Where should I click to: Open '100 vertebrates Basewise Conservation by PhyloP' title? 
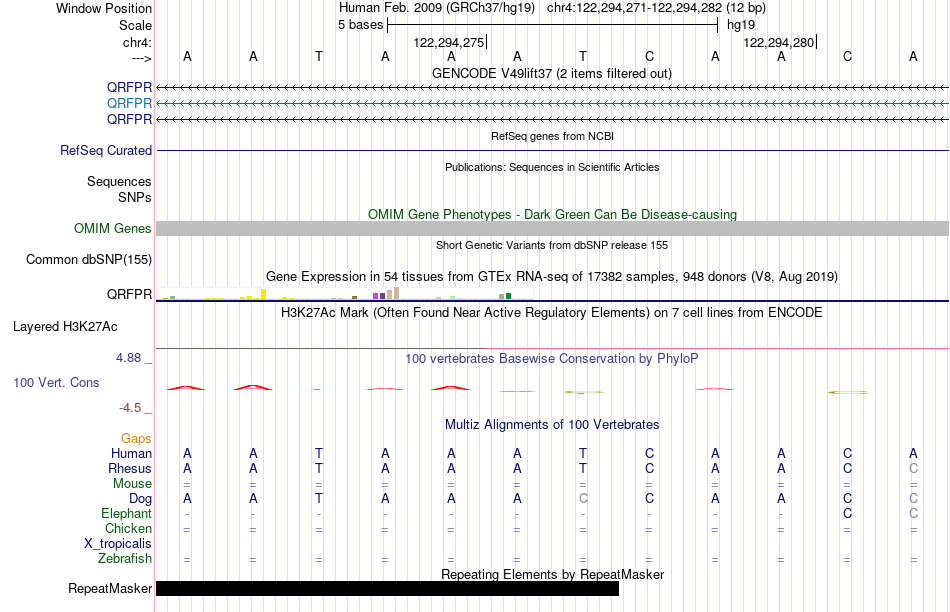click(x=552, y=359)
